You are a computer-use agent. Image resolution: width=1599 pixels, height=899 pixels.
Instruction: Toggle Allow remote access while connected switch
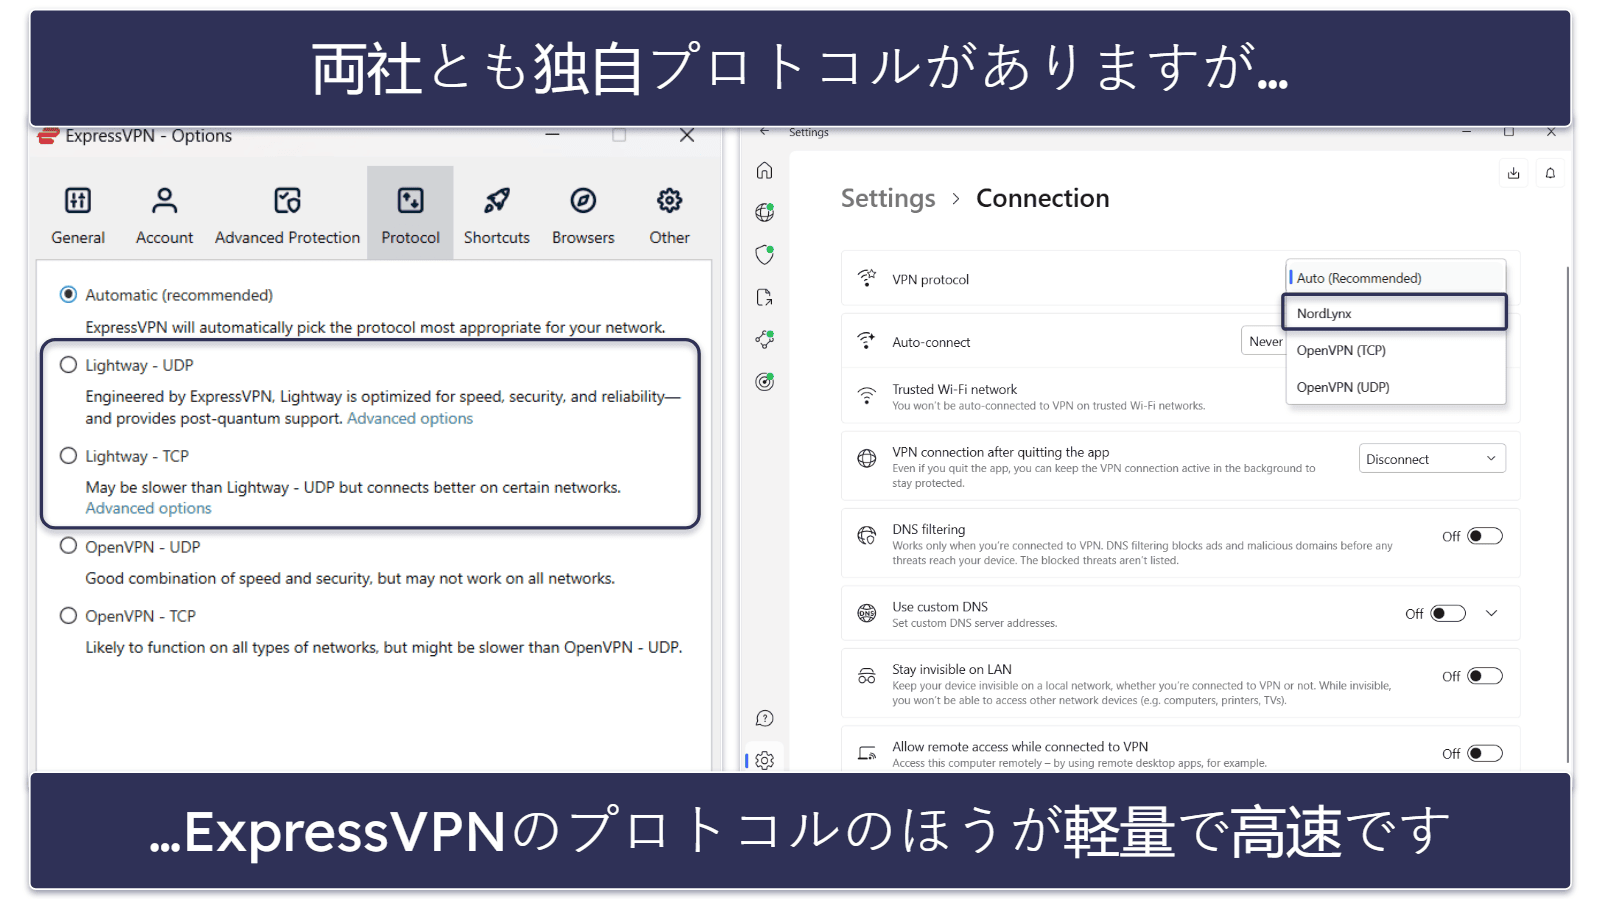[x=1485, y=753]
